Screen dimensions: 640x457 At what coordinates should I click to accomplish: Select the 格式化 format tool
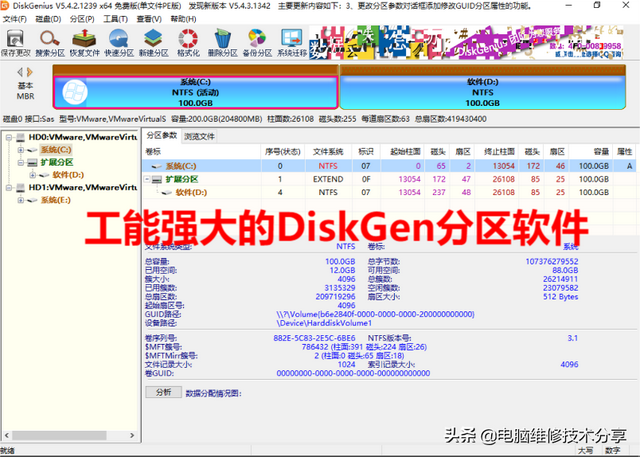(188, 43)
